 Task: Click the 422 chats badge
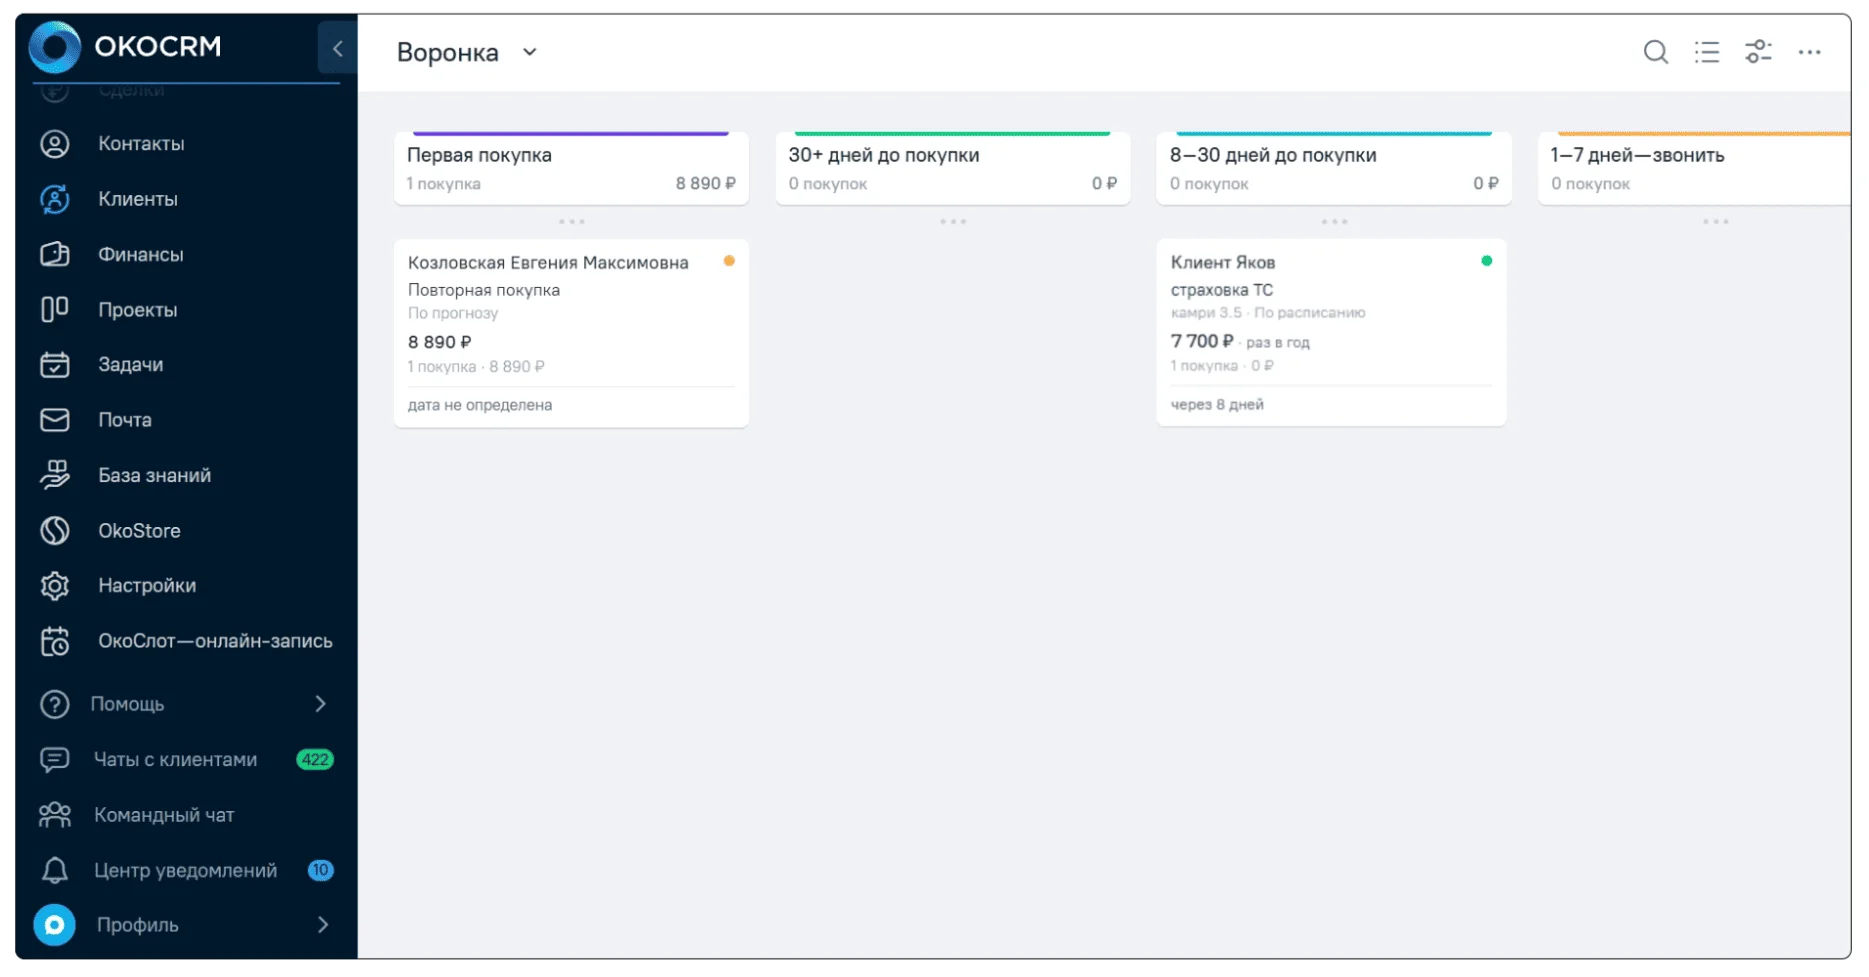point(315,760)
